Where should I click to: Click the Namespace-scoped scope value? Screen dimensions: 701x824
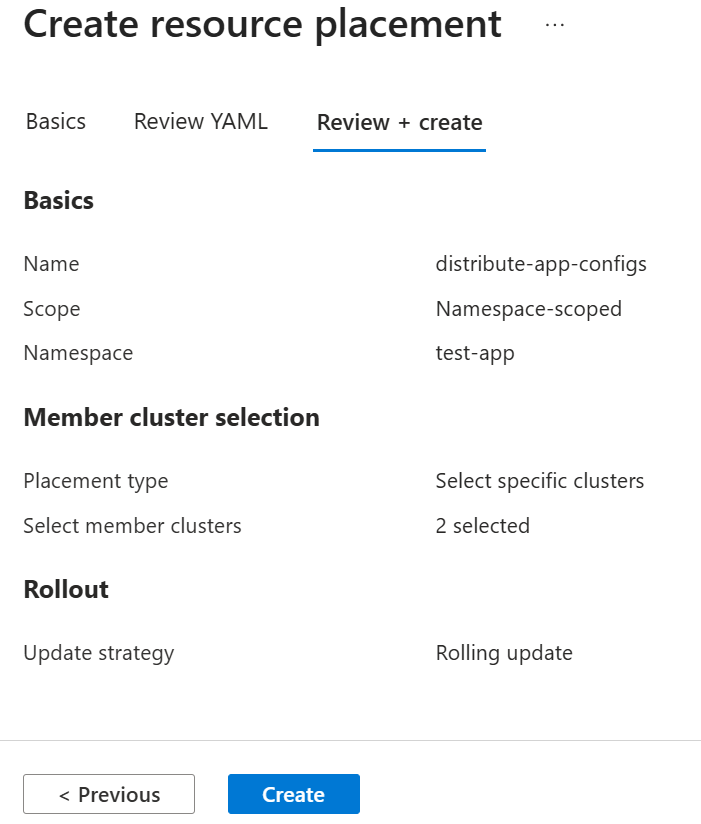[x=529, y=309]
